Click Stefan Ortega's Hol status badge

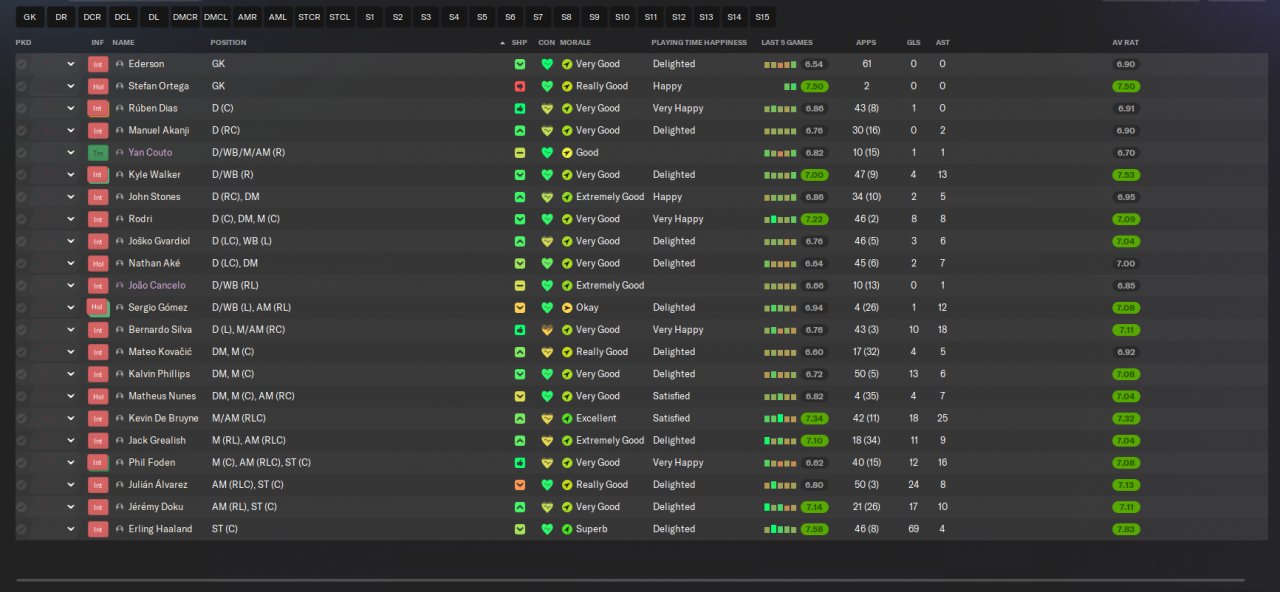click(x=98, y=86)
